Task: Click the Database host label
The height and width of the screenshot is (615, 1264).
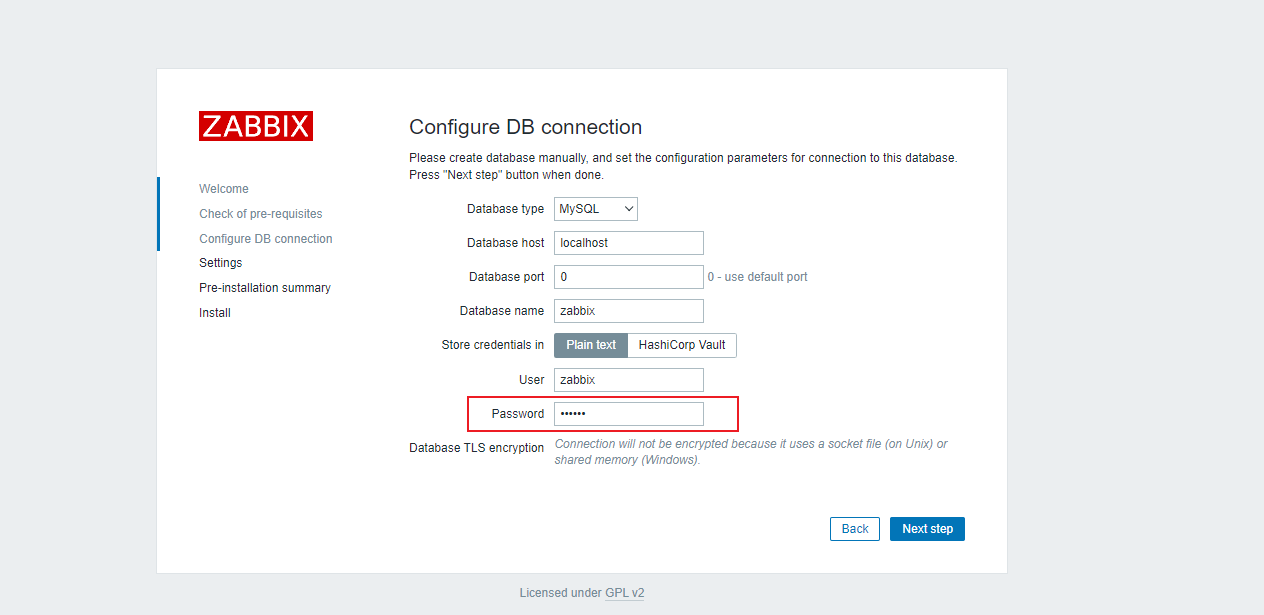Action: tap(506, 243)
